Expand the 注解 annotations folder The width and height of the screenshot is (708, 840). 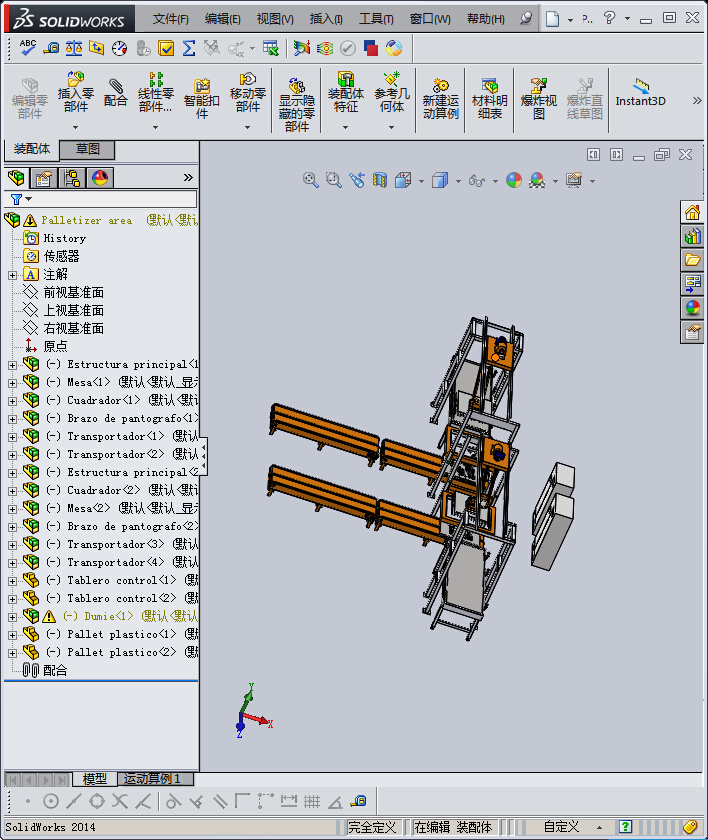[12, 275]
